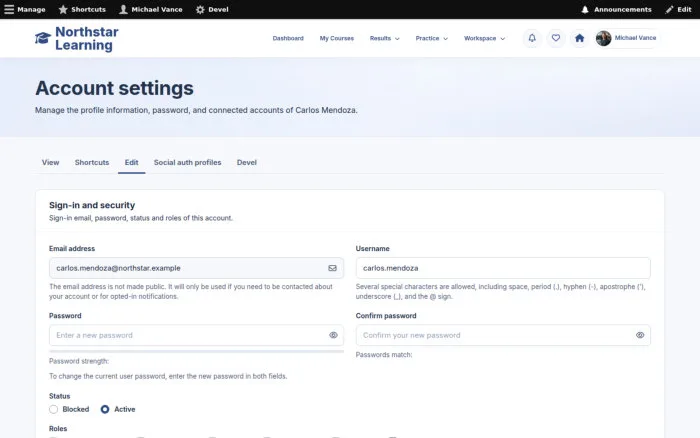Click the password strength indicator bar
700x438 pixels.
click(x=196, y=351)
